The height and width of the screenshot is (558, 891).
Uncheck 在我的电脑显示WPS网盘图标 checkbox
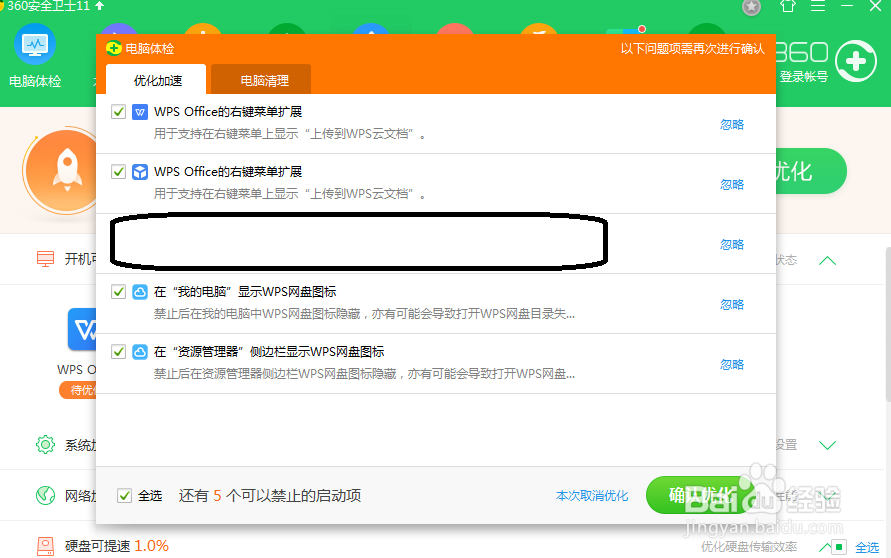click(118, 292)
